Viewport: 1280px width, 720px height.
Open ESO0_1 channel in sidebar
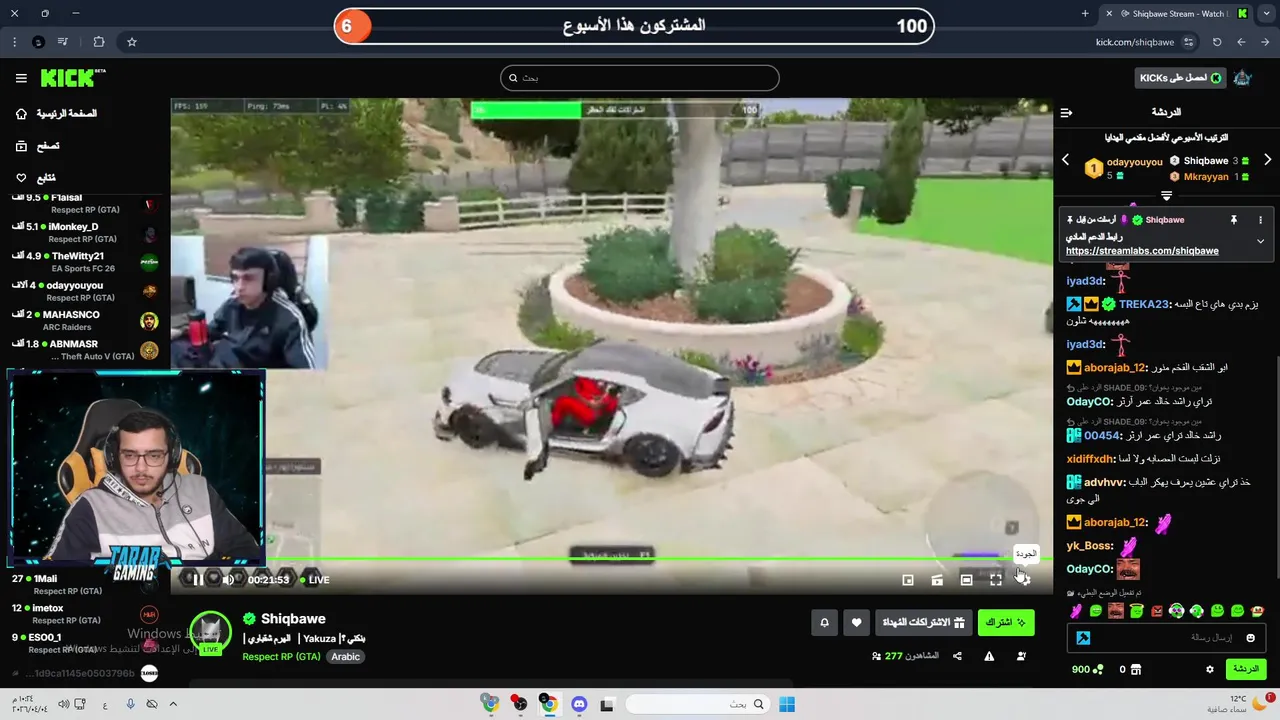tap(85, 643)
